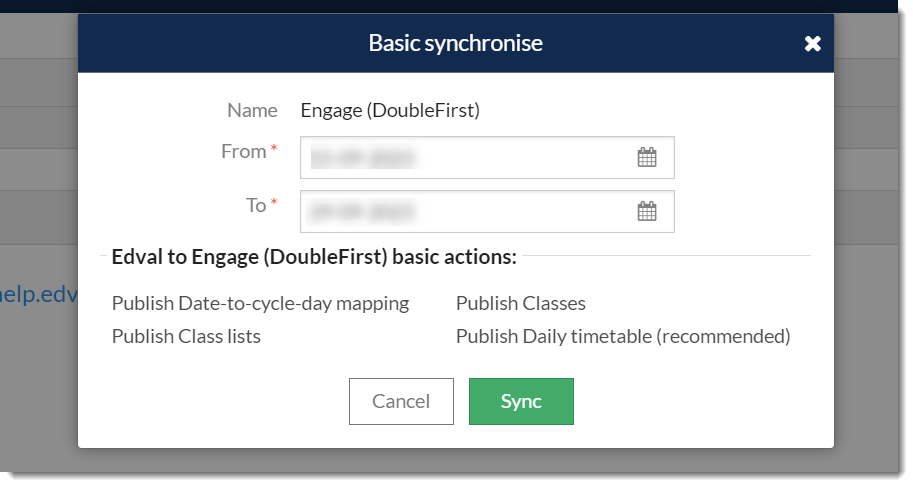Select the Publish Classes action

pyautogui.click(x=521, y=304)
